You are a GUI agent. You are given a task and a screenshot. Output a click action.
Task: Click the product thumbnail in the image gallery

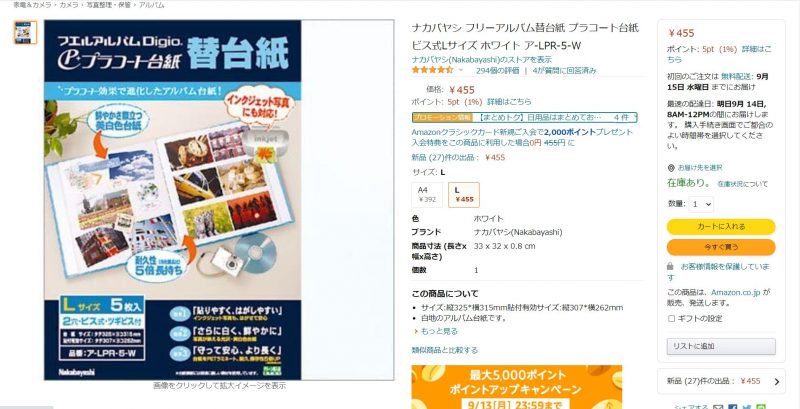pyautogui.click(x=25, y=32)
